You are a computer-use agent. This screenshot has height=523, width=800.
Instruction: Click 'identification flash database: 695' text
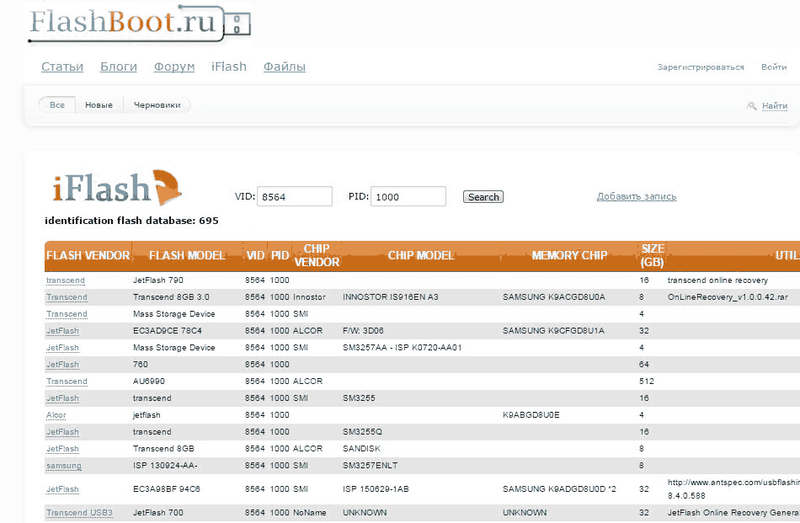[132, 221]
